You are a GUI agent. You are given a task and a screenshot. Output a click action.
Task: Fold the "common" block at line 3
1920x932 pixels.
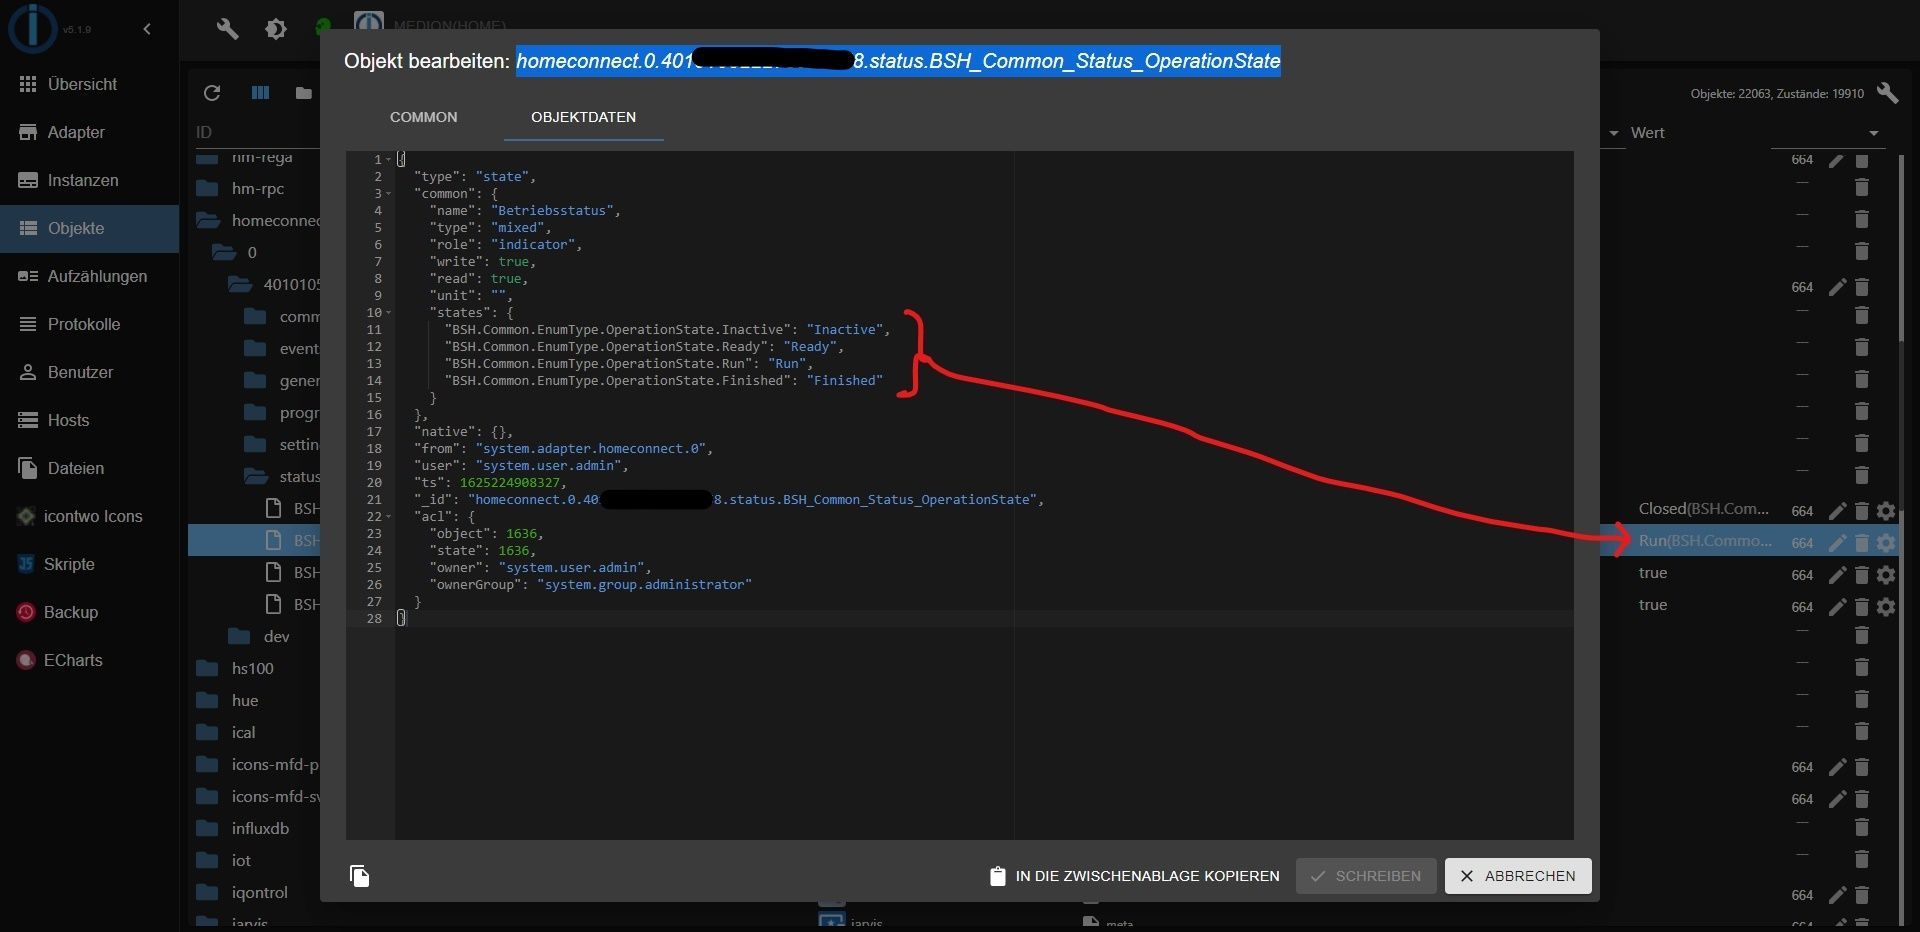click(389, 193)
